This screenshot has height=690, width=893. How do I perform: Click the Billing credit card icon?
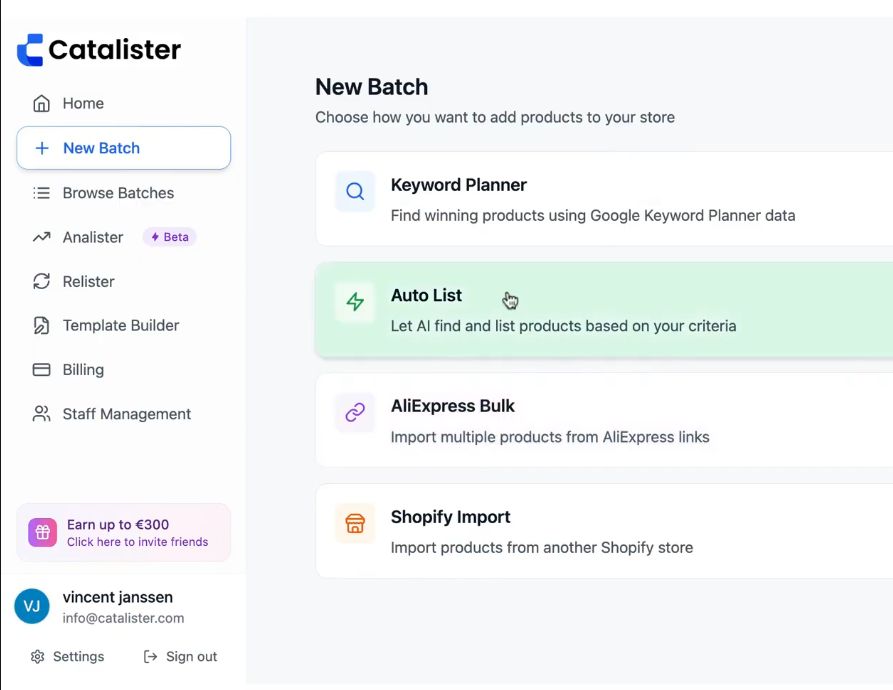point(41,370)
